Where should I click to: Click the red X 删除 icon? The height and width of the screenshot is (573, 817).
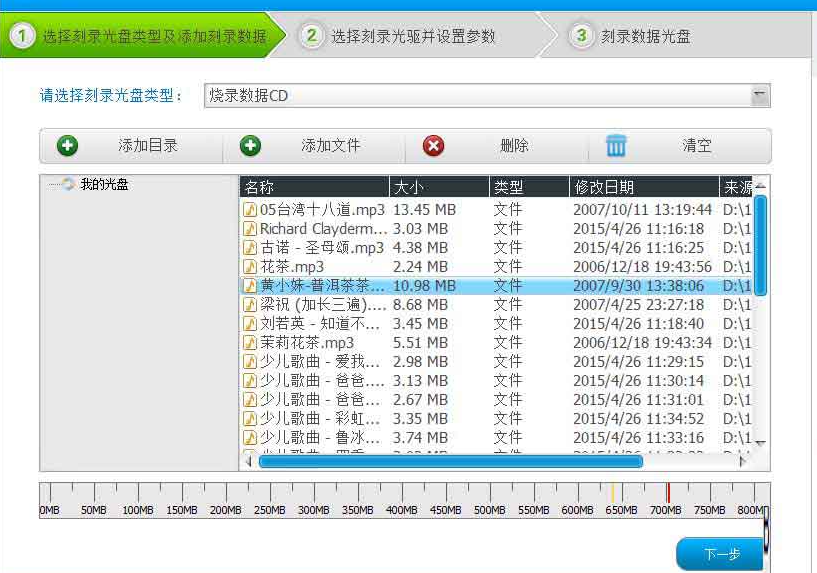(433, 146)
